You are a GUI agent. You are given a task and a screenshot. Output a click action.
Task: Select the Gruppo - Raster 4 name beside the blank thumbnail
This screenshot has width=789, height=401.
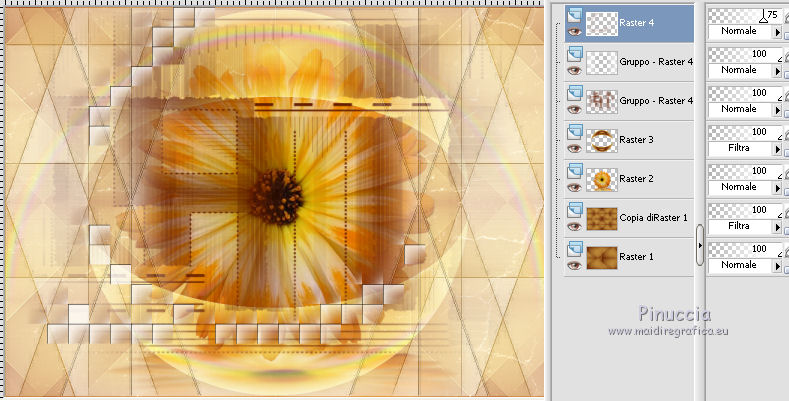point(656,62)
